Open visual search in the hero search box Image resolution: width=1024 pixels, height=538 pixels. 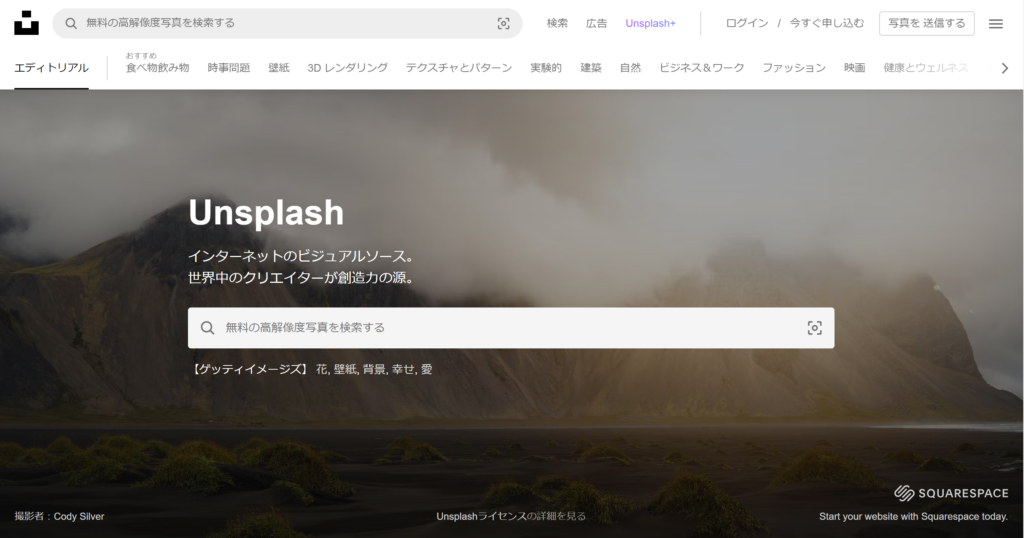click(814, 328)
